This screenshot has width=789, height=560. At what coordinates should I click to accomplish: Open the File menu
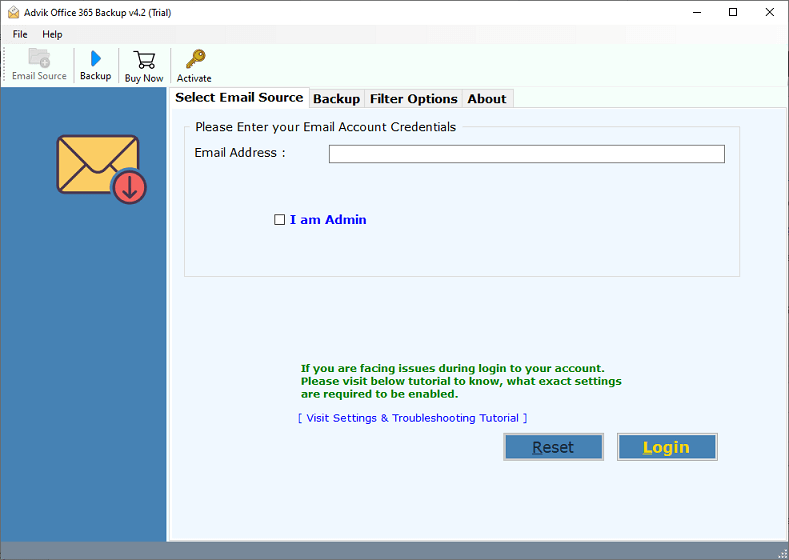coord(20,34)
